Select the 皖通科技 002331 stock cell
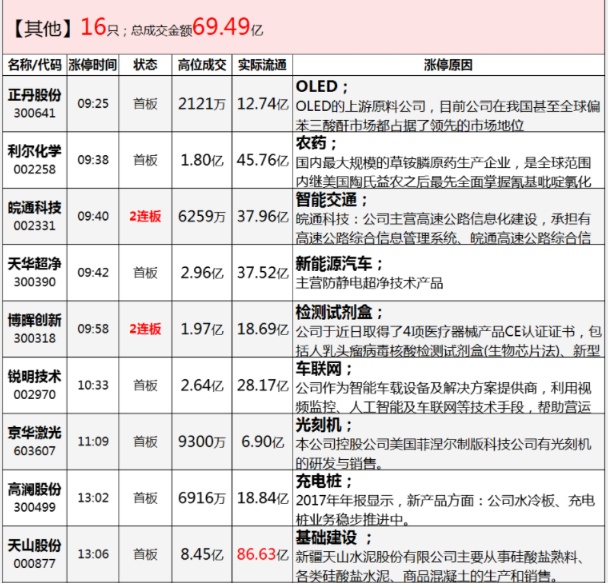Viewport: 608px width, 583px height. 35,216
